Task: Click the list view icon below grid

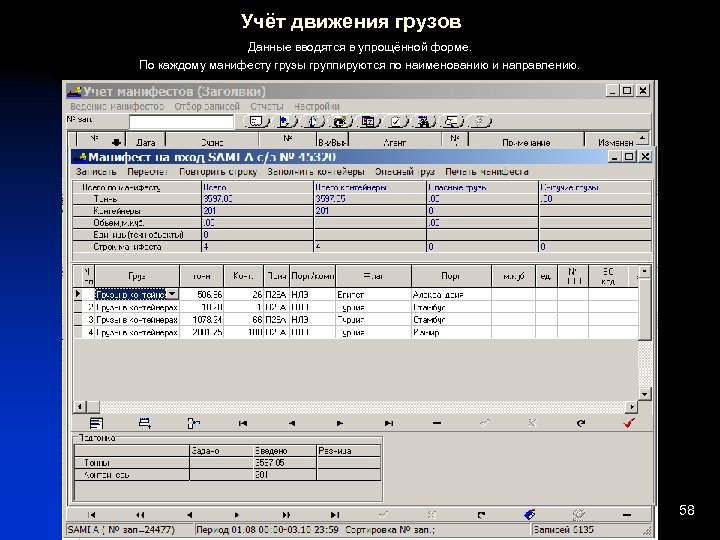Action: [97, 424]
